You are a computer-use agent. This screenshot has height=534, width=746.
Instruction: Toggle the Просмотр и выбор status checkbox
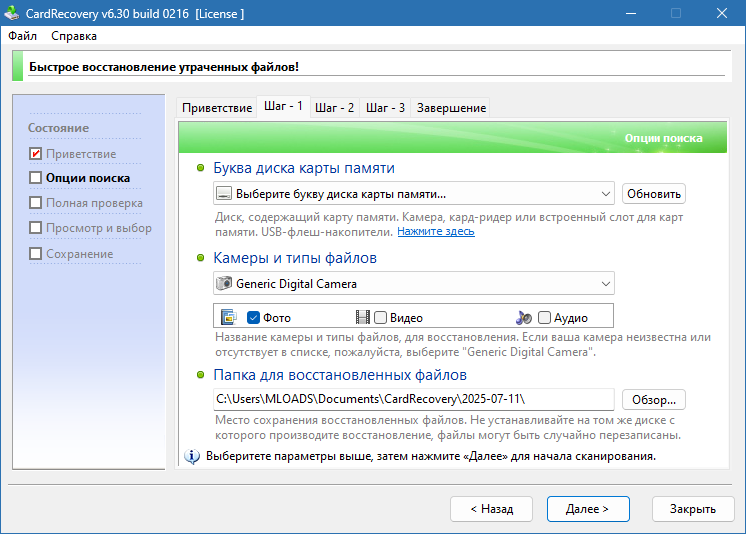tap(36, 228)
